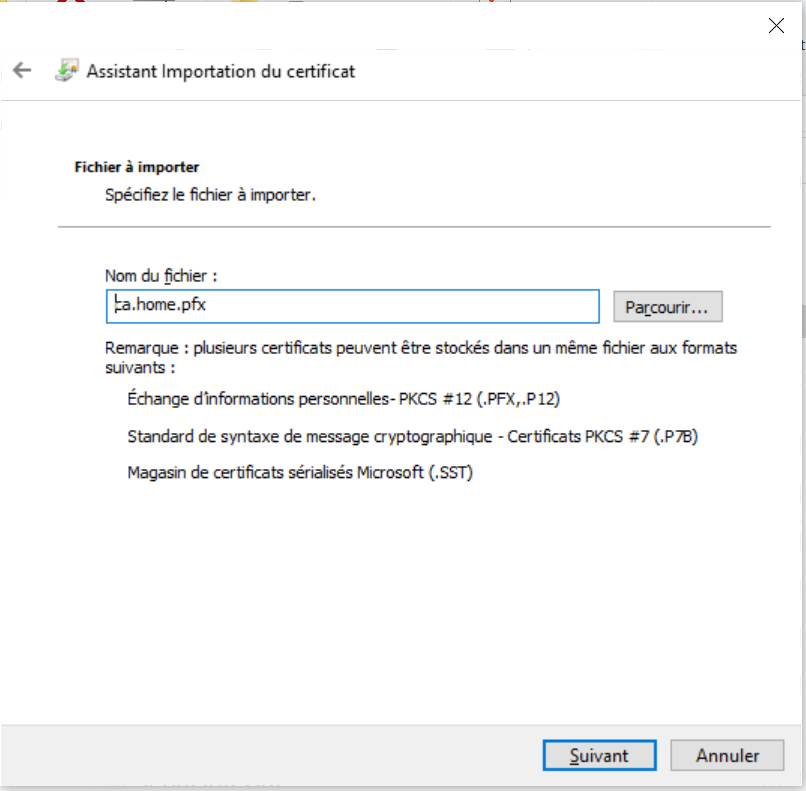Click the 'Assistant Importation du certificat' title
Image resolution: width=806 pixels, height=791 pixels.
(220, 71)
